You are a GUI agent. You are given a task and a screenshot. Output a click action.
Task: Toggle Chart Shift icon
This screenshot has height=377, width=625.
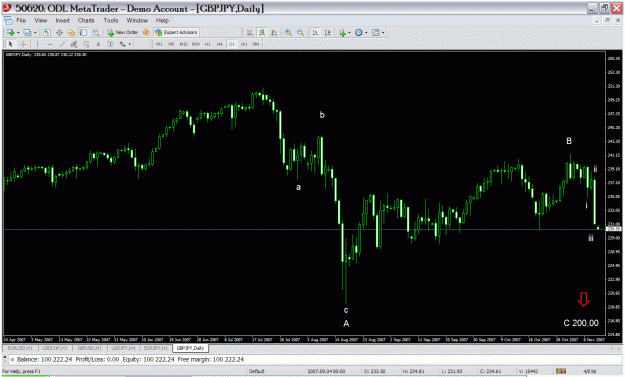coord(327,32)
